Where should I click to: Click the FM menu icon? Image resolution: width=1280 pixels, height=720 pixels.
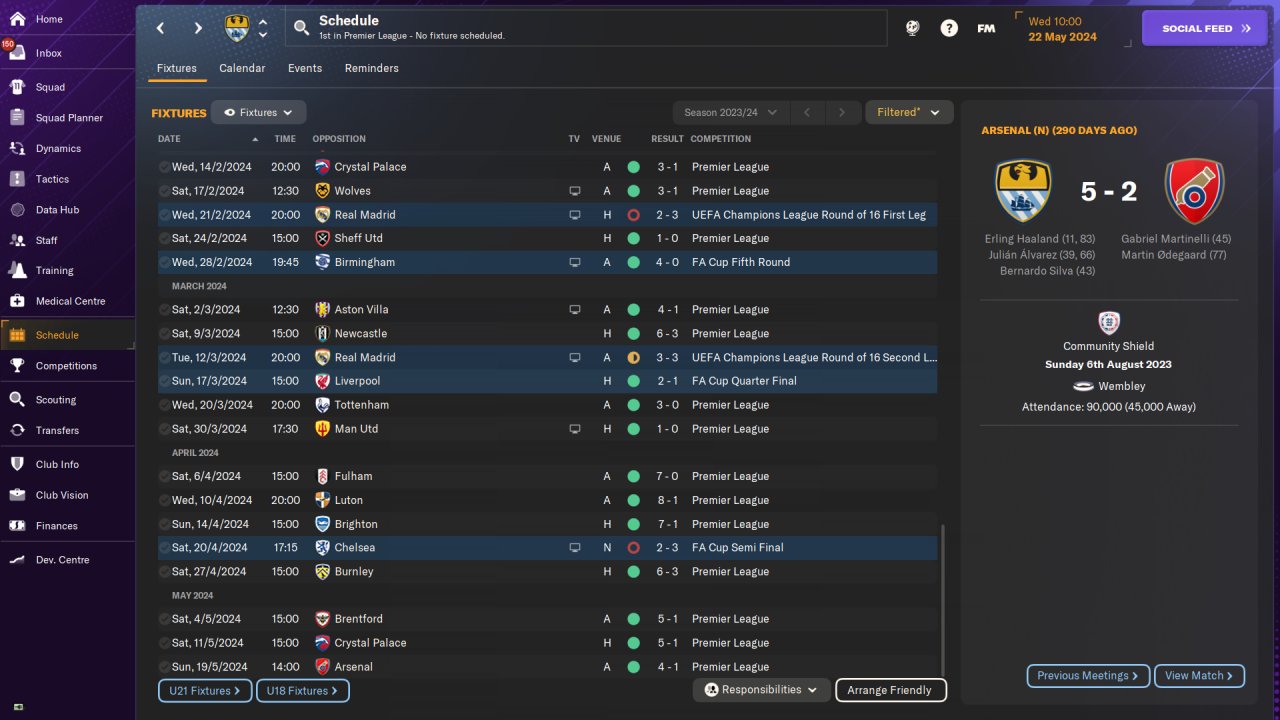[x=986, y=28]
